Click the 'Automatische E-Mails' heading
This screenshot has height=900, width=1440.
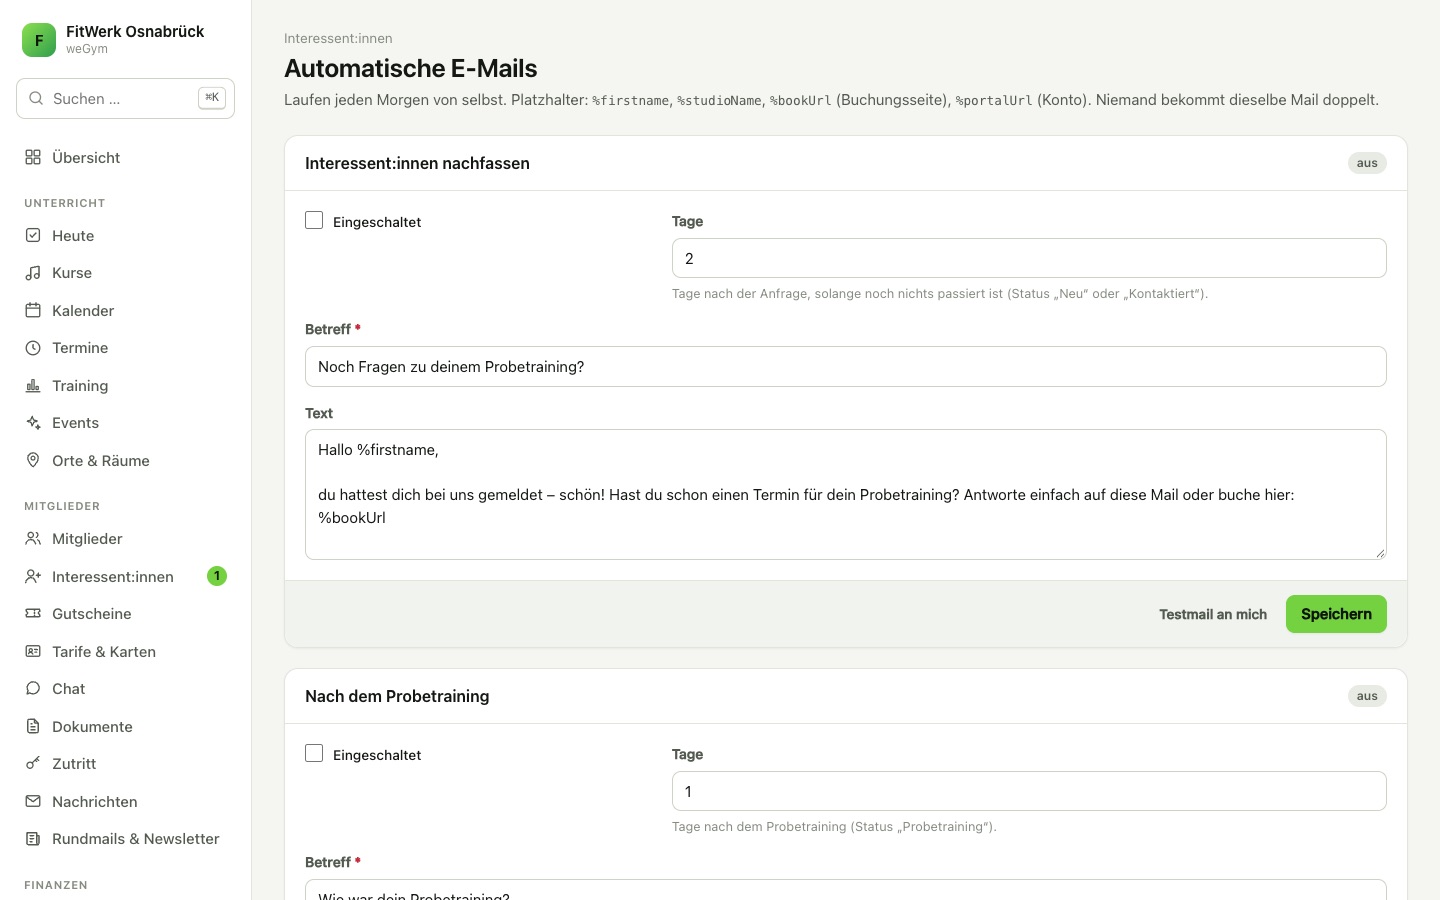[x=411, y=68]
